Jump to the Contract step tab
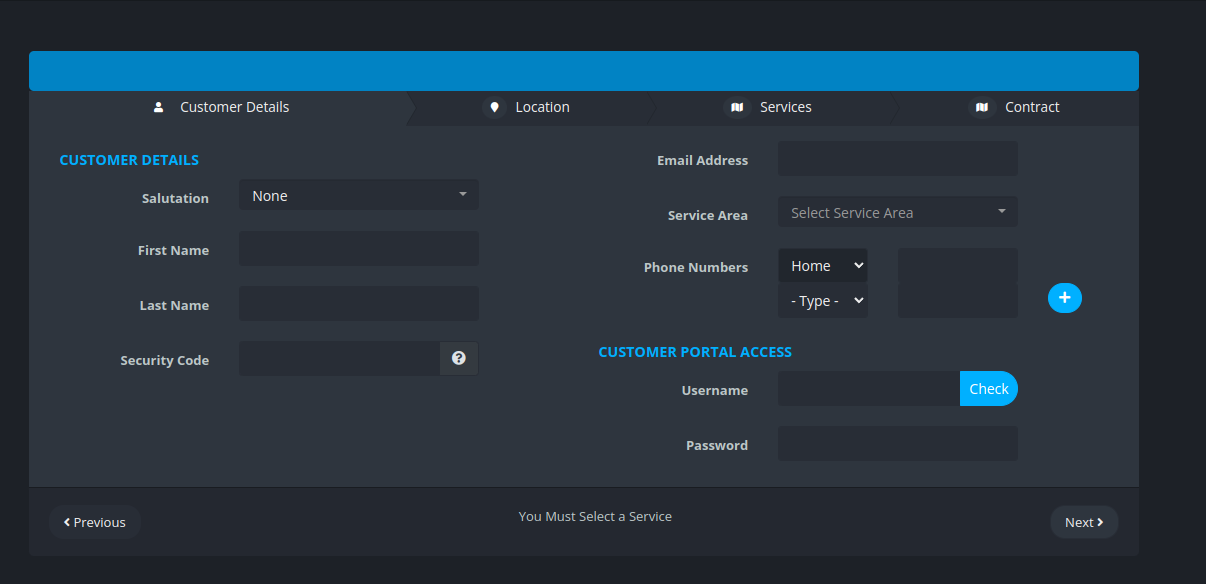The height and width of the screenshot is (584, 1206). click(x=1031, y=107)
